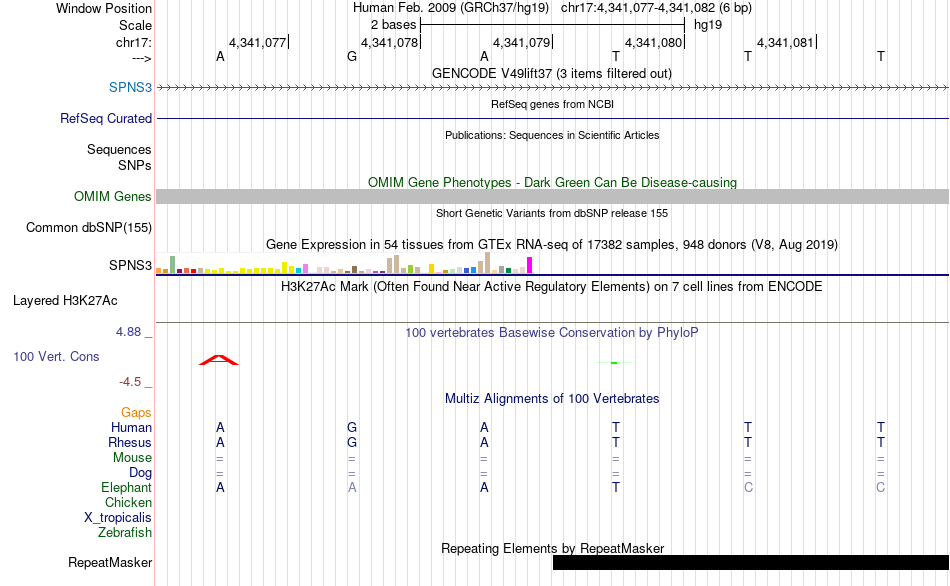Click 'Multiz Alignments of 100 Vertebrates' title
Viewport: 950px width, 586px height.
552,398
